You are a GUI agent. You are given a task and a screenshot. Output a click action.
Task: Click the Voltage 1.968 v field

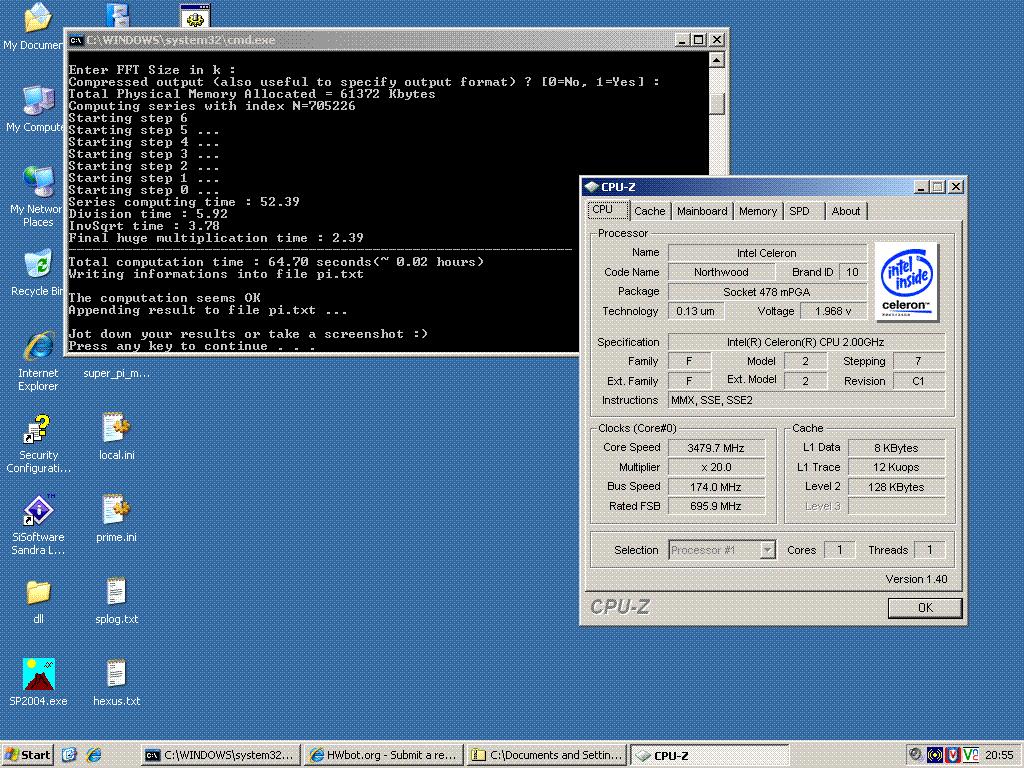tap(833, 312)
